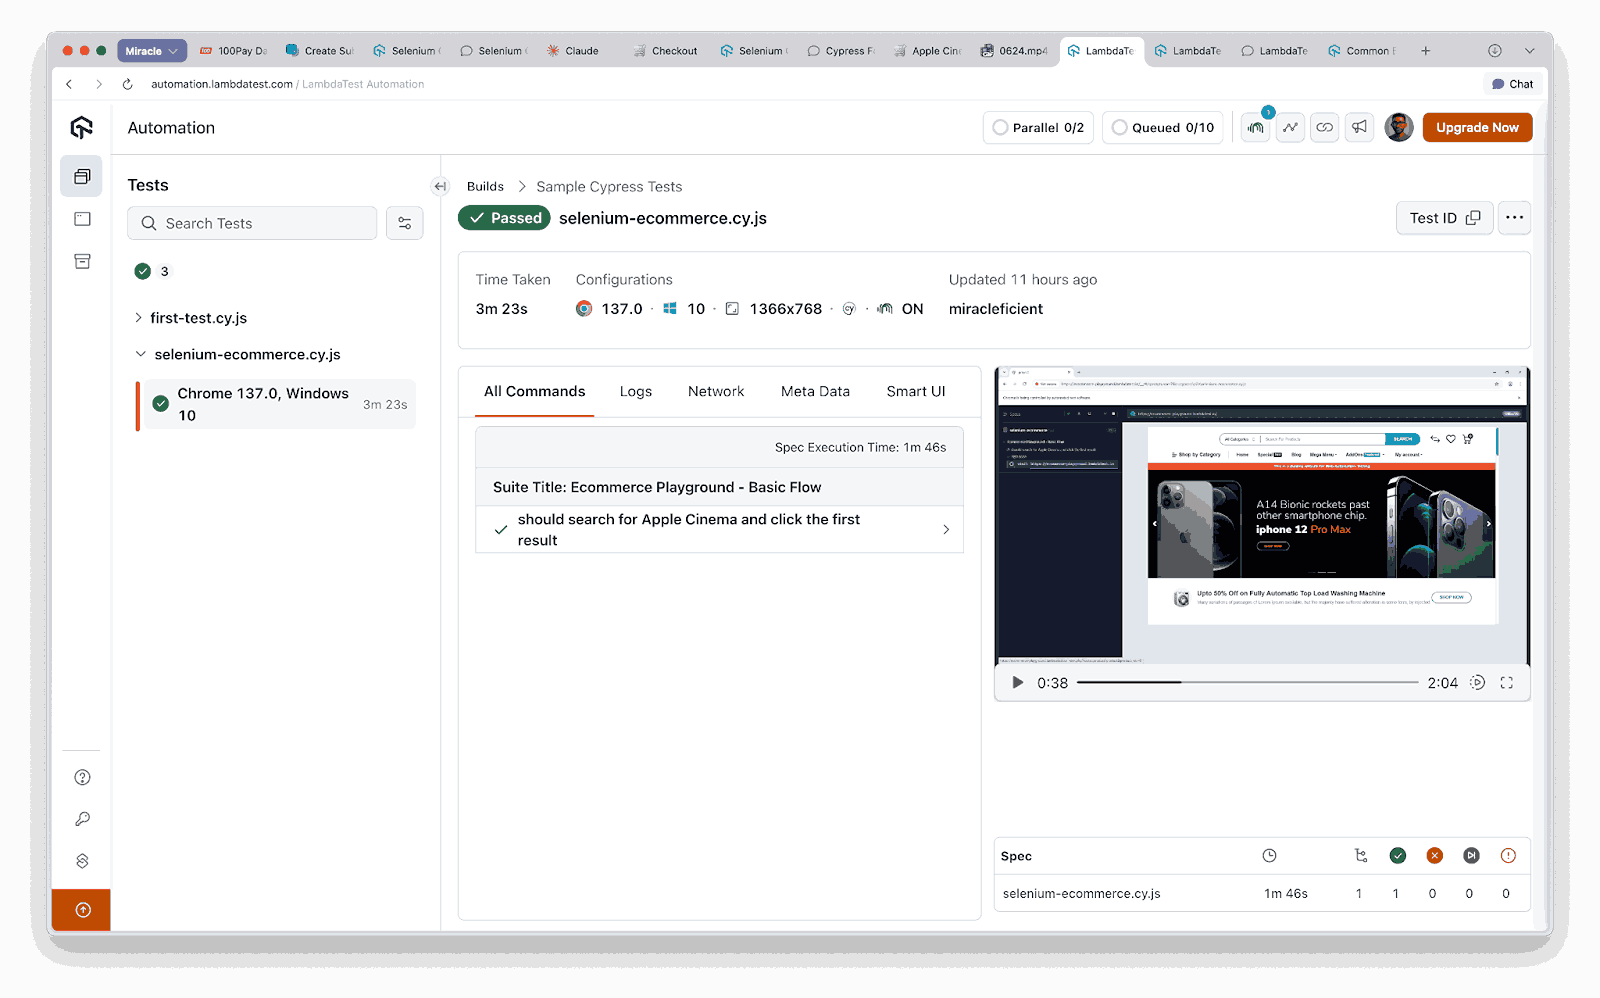The image size is (1600, 998).
Task: Switch to the Network tab
Action: [x=715, y=391]
